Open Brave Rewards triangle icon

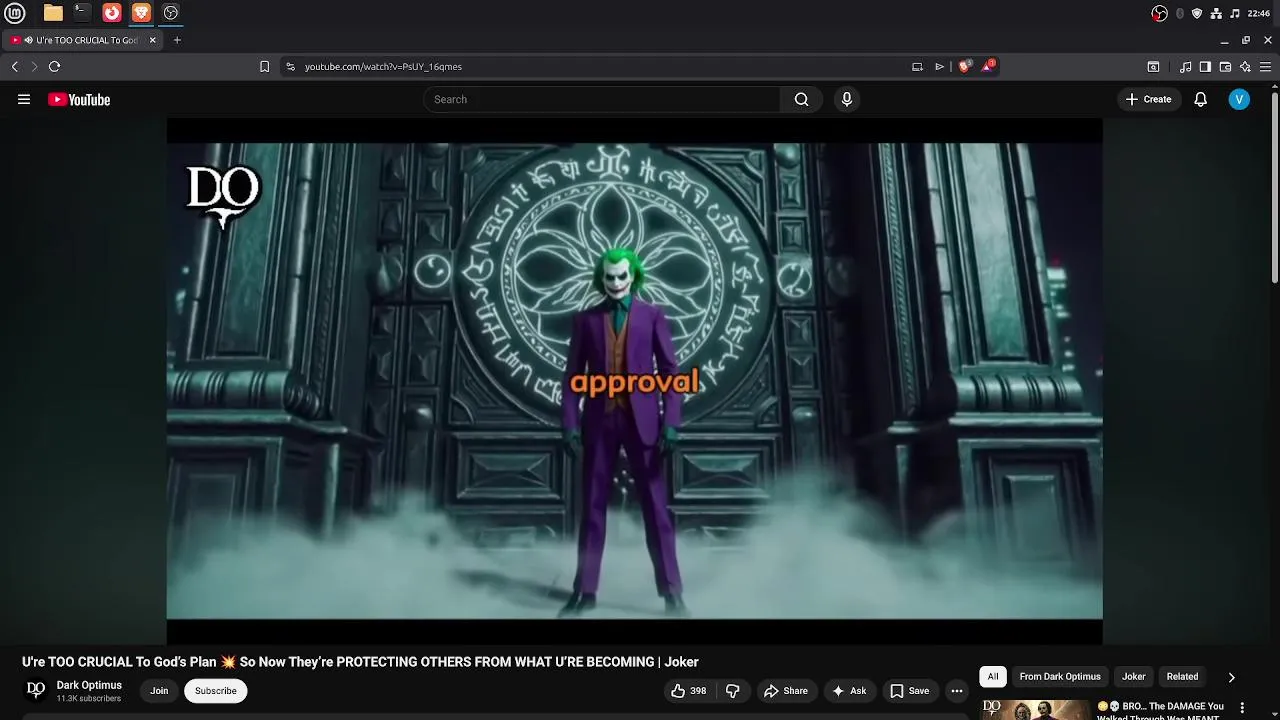(988, 66)
